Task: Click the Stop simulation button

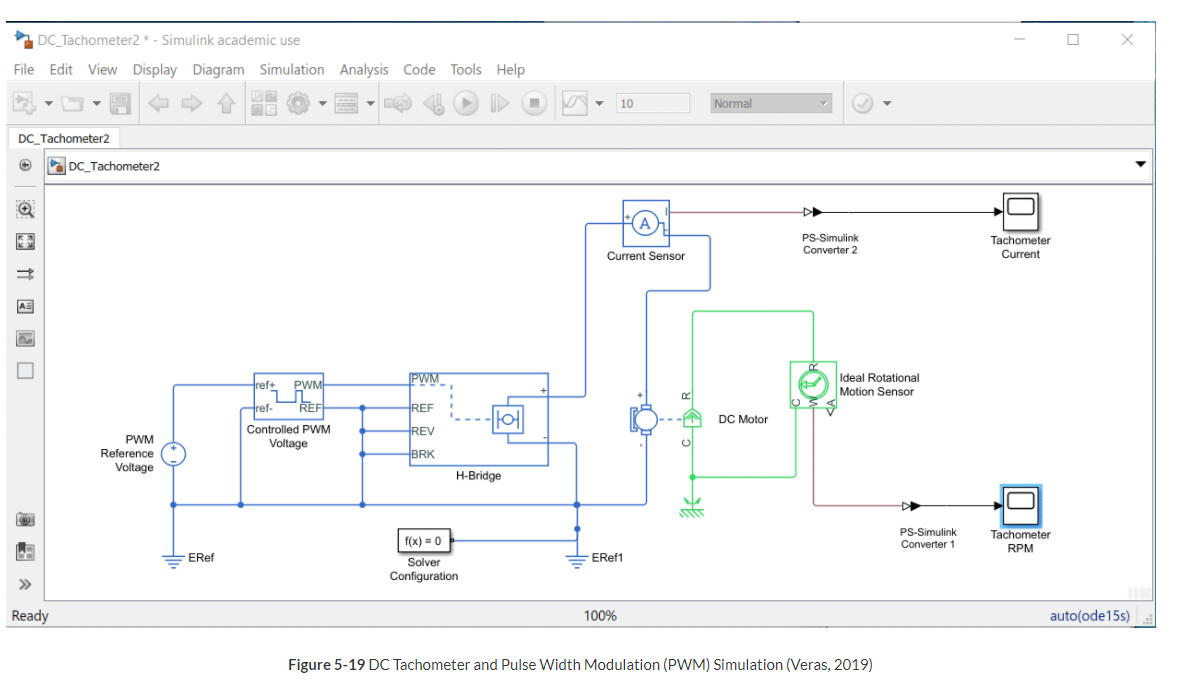Action: coord(534,104)
